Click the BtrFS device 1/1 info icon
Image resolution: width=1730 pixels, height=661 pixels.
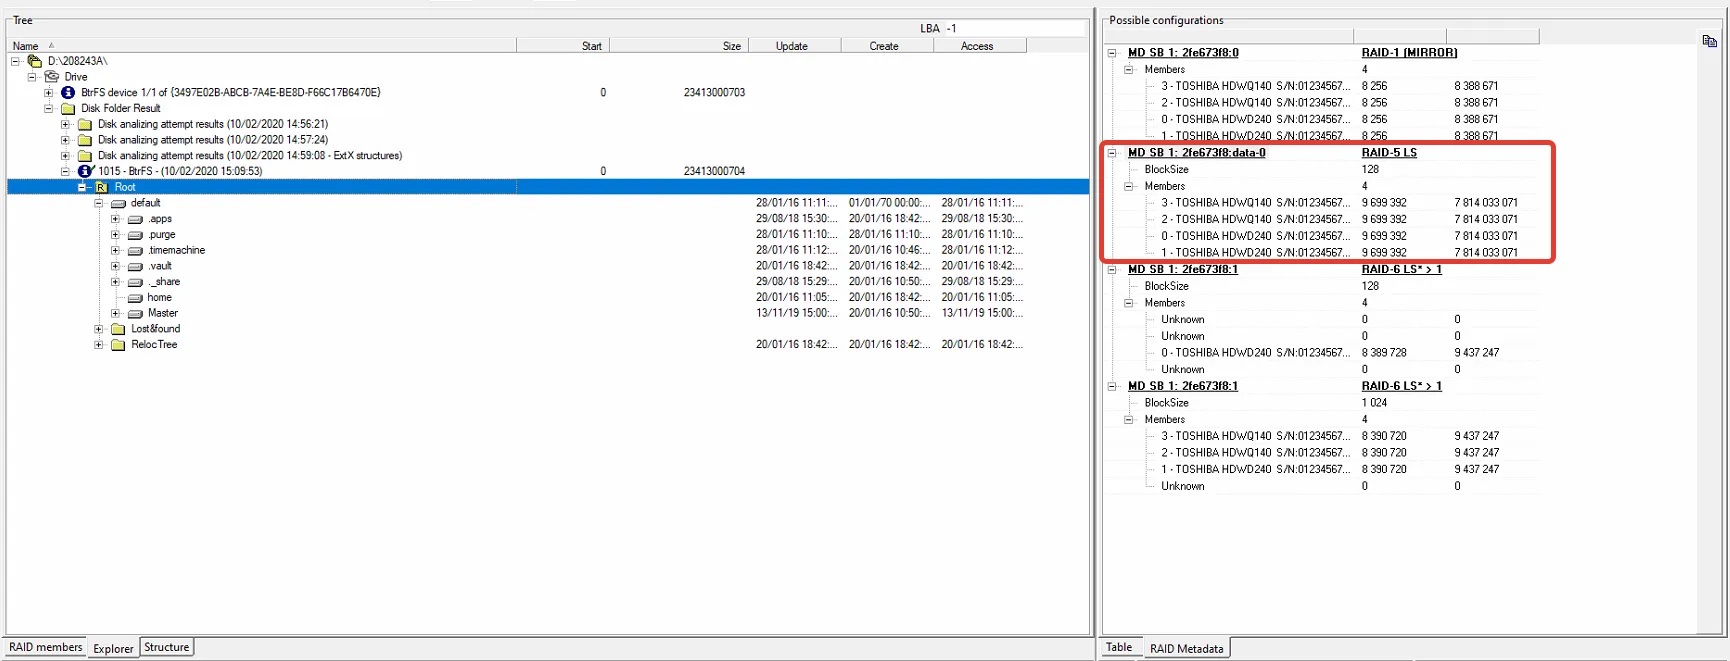tap(68, 93)
